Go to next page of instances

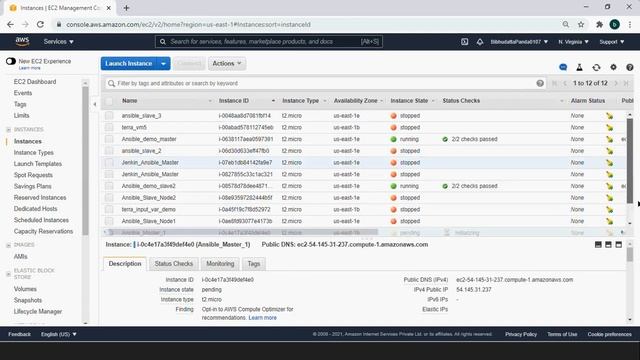[x=616, y=83]
